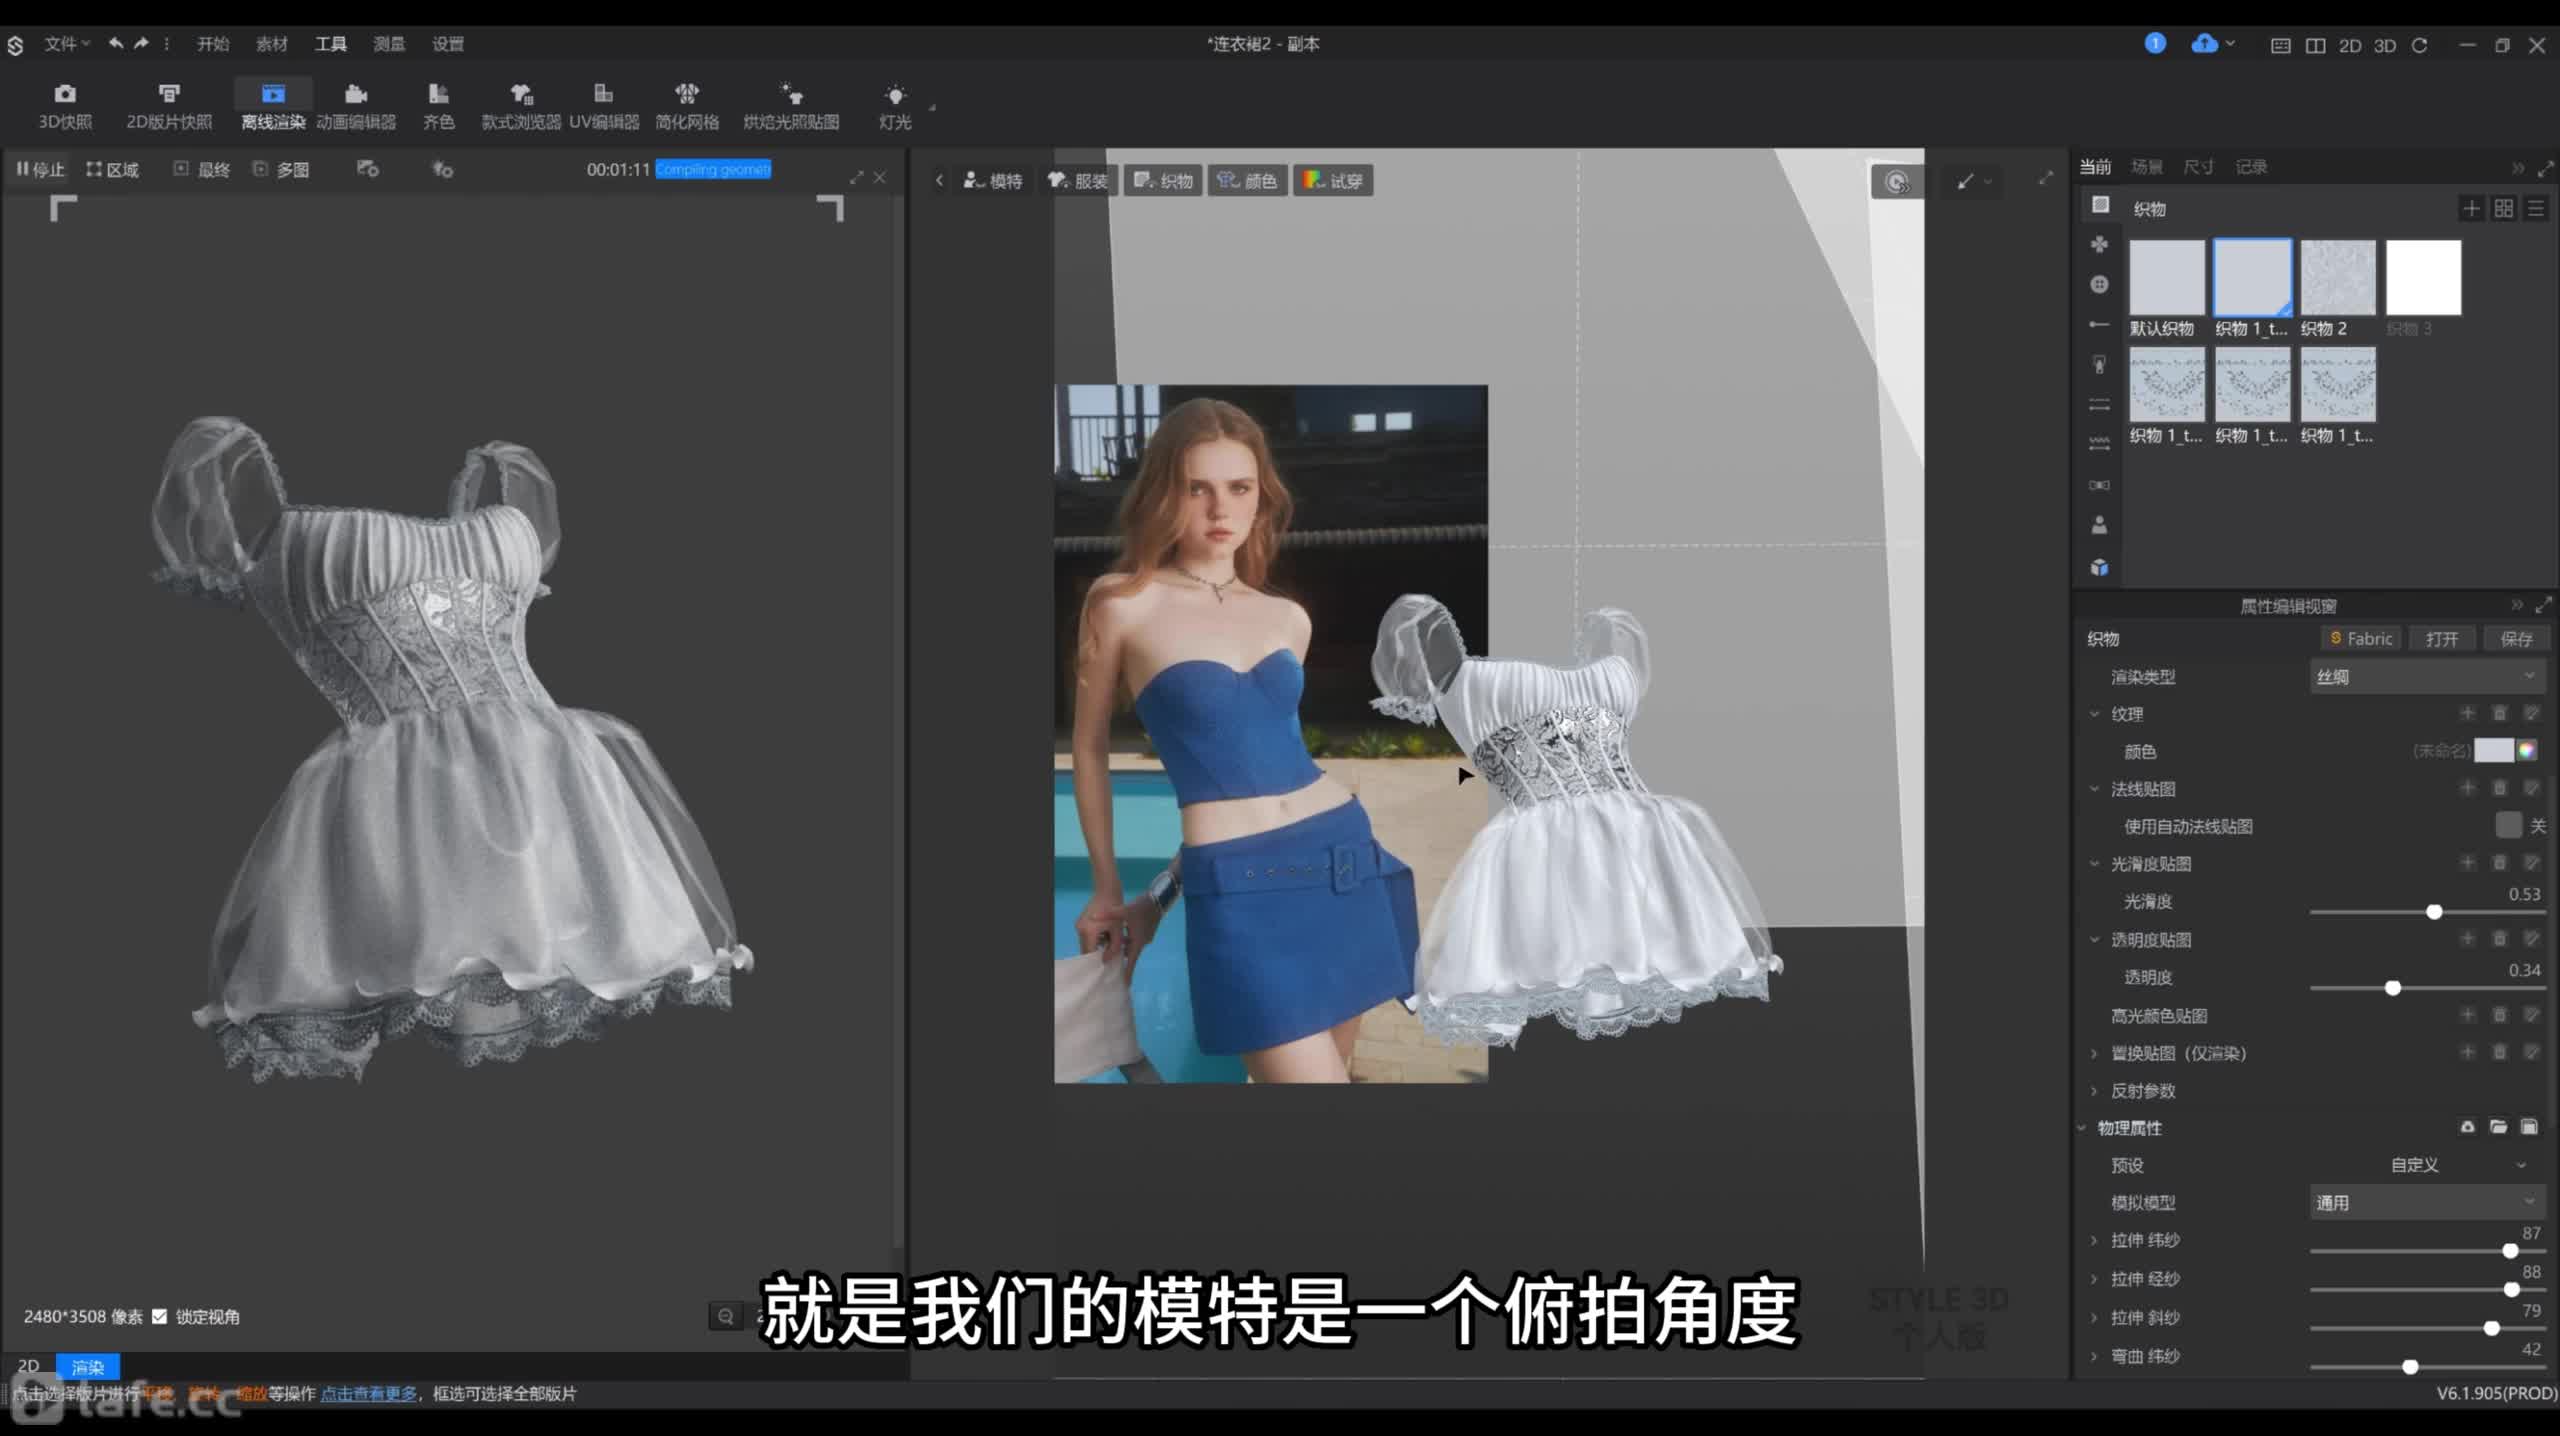This screenshot has width=2560, height=1436.
Task: Toggle the 锁定视角 lock view checkbox
Action: (159, 1316)
